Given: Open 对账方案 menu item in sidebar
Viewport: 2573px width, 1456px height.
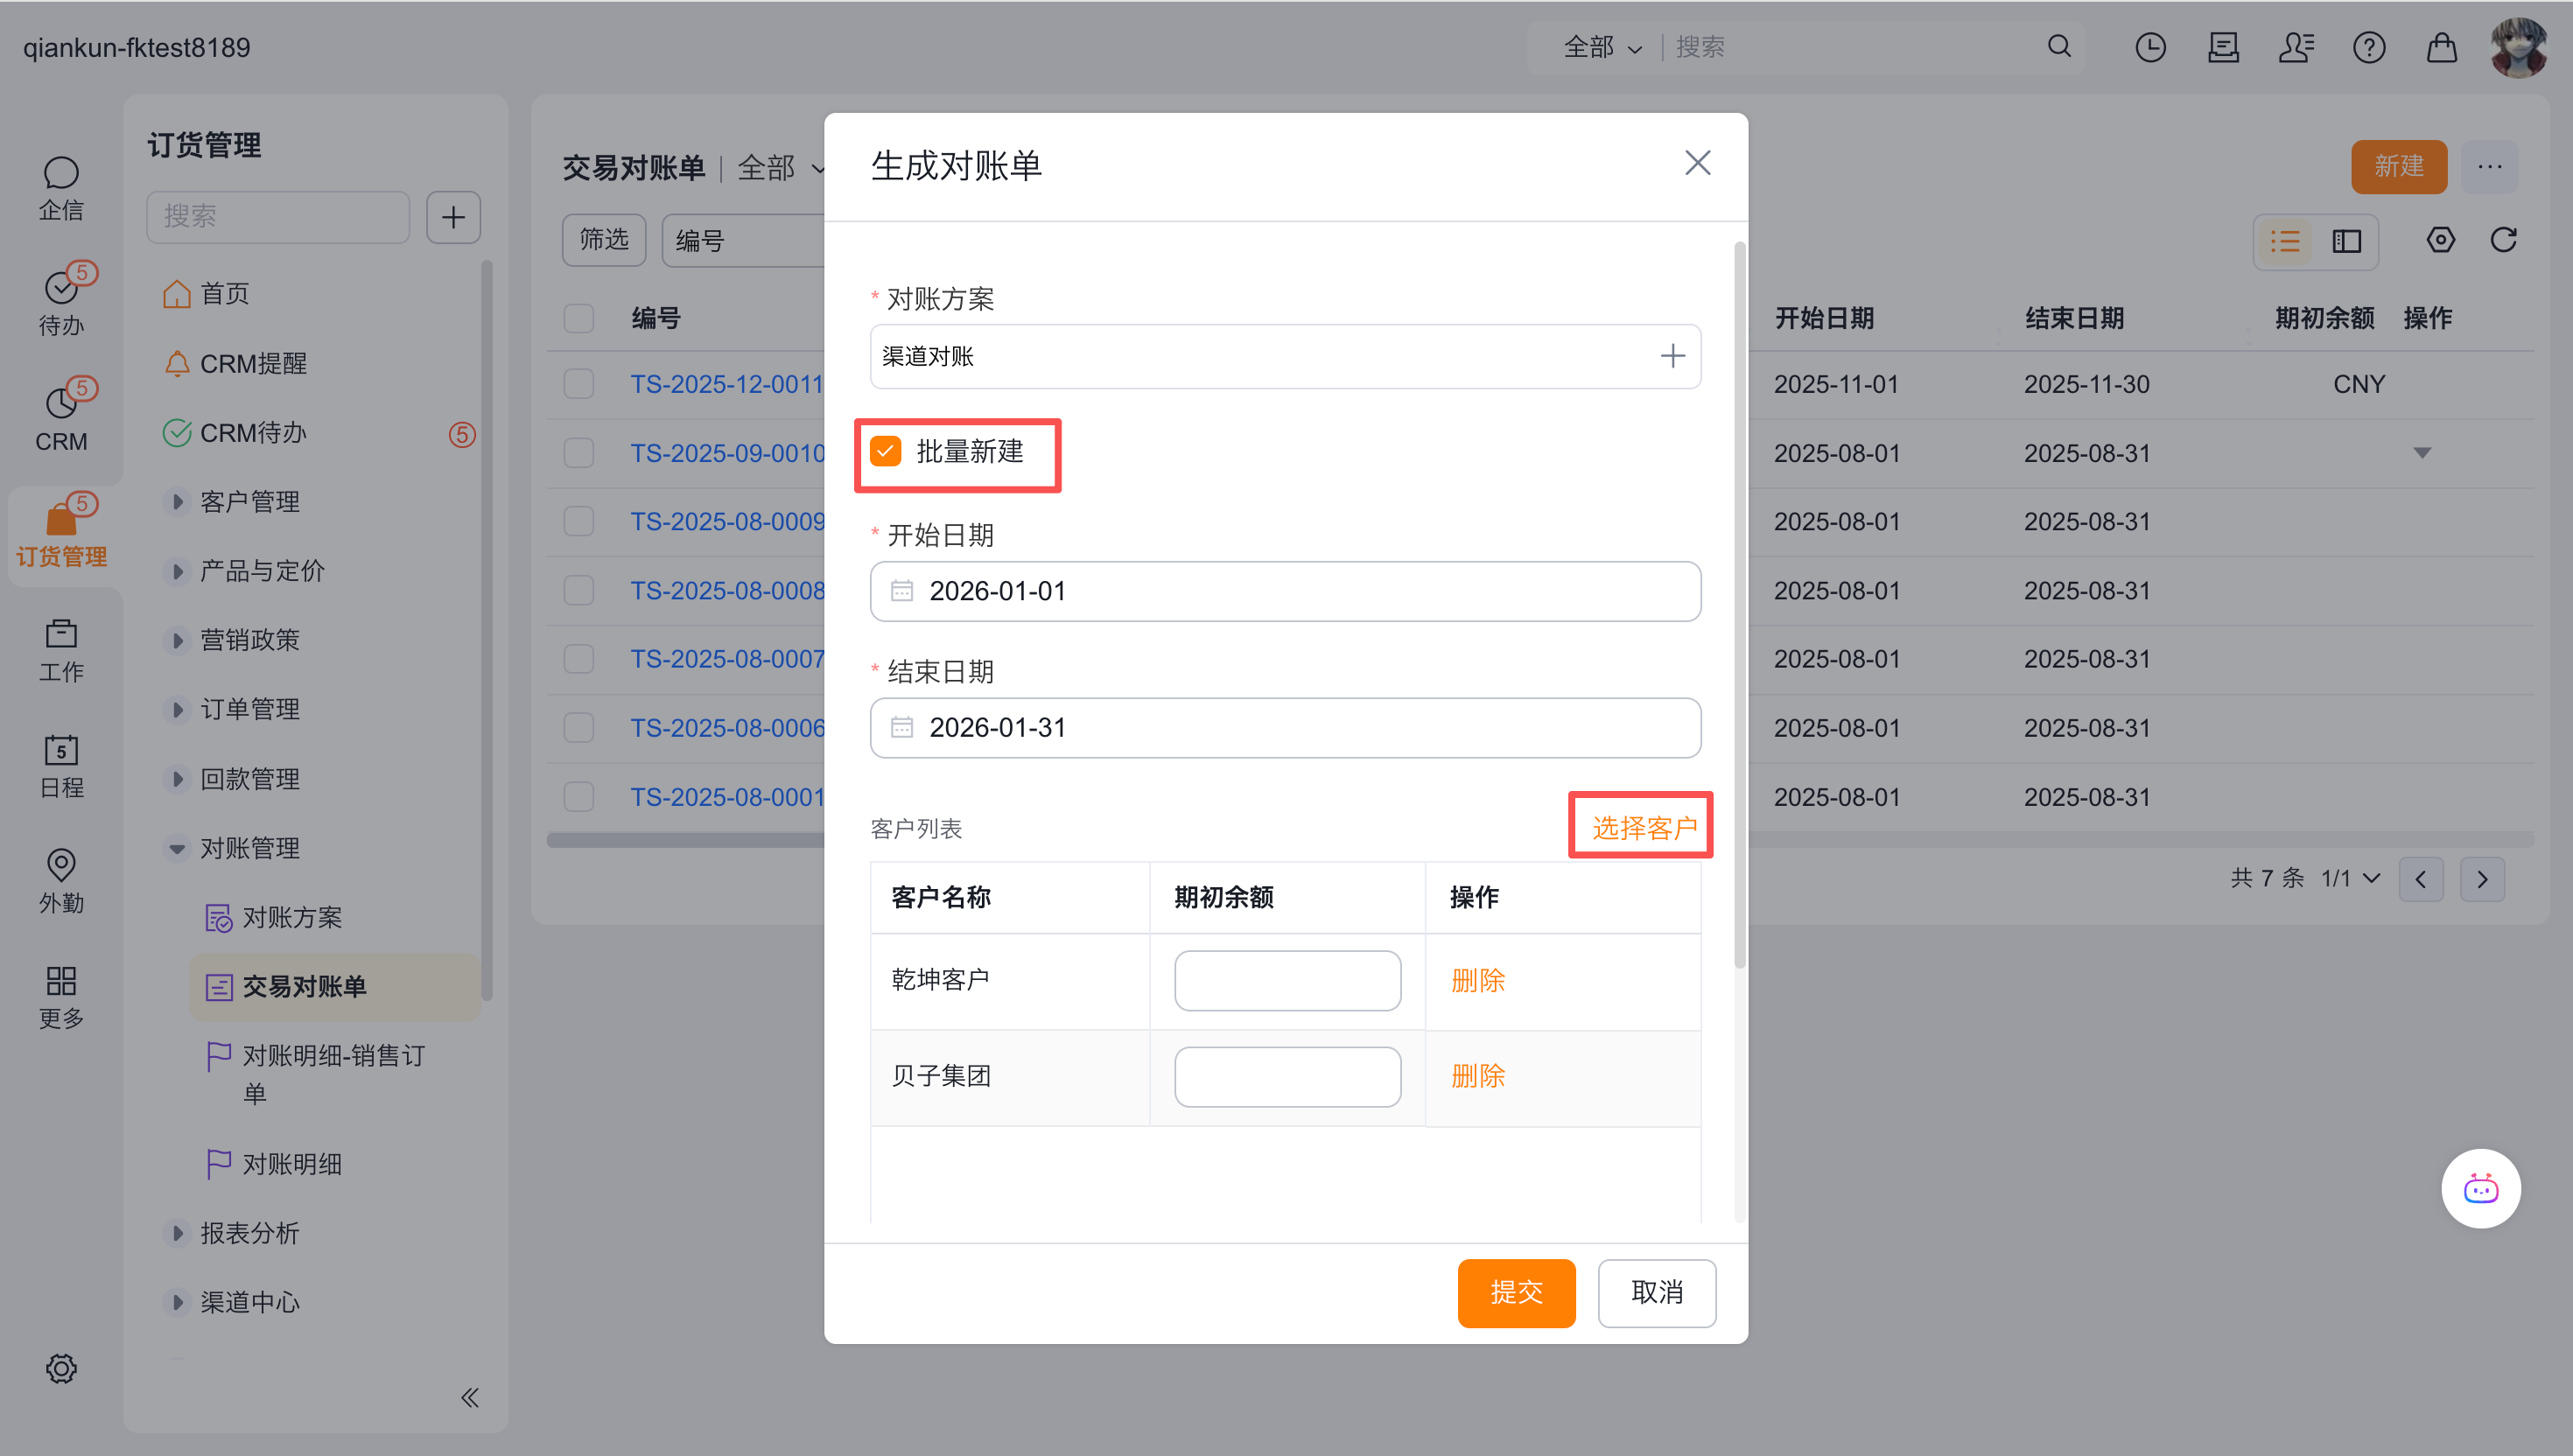Looking at the screenshot, I should pyautogui.click(x=292, y=917).
